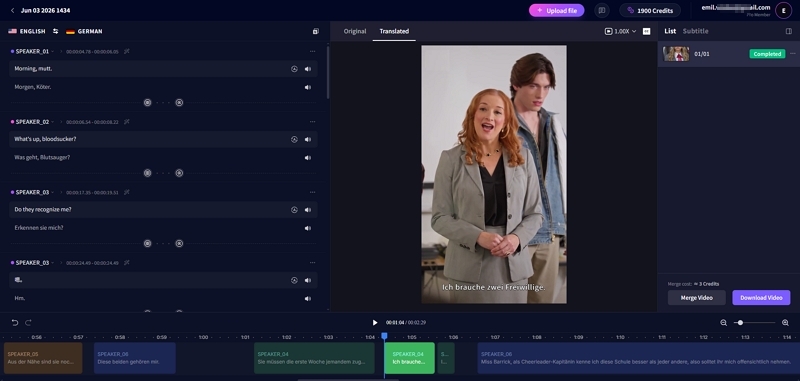
Task: Select the 'Miss Barrick' timeline clip
Action: pyautogui.click(x=638, y=358)
